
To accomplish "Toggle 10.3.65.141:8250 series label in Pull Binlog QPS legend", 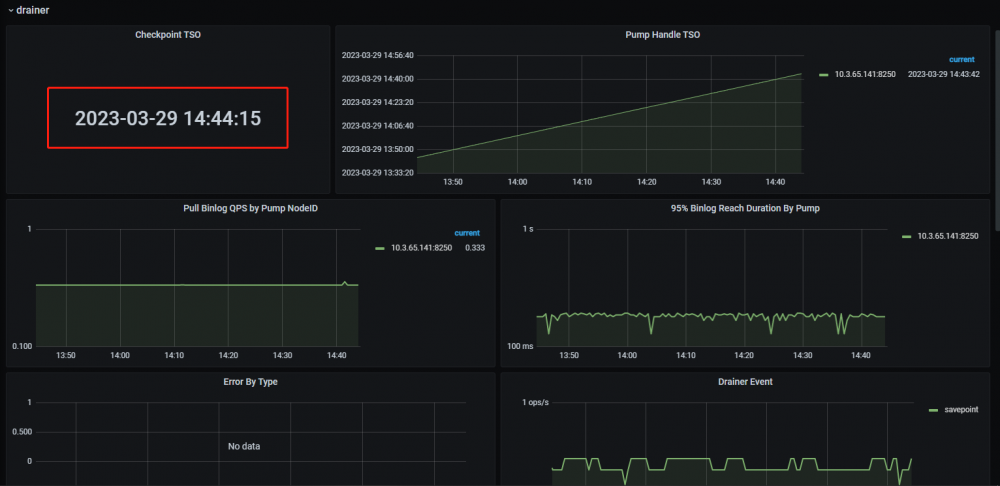I will [421, 248].
